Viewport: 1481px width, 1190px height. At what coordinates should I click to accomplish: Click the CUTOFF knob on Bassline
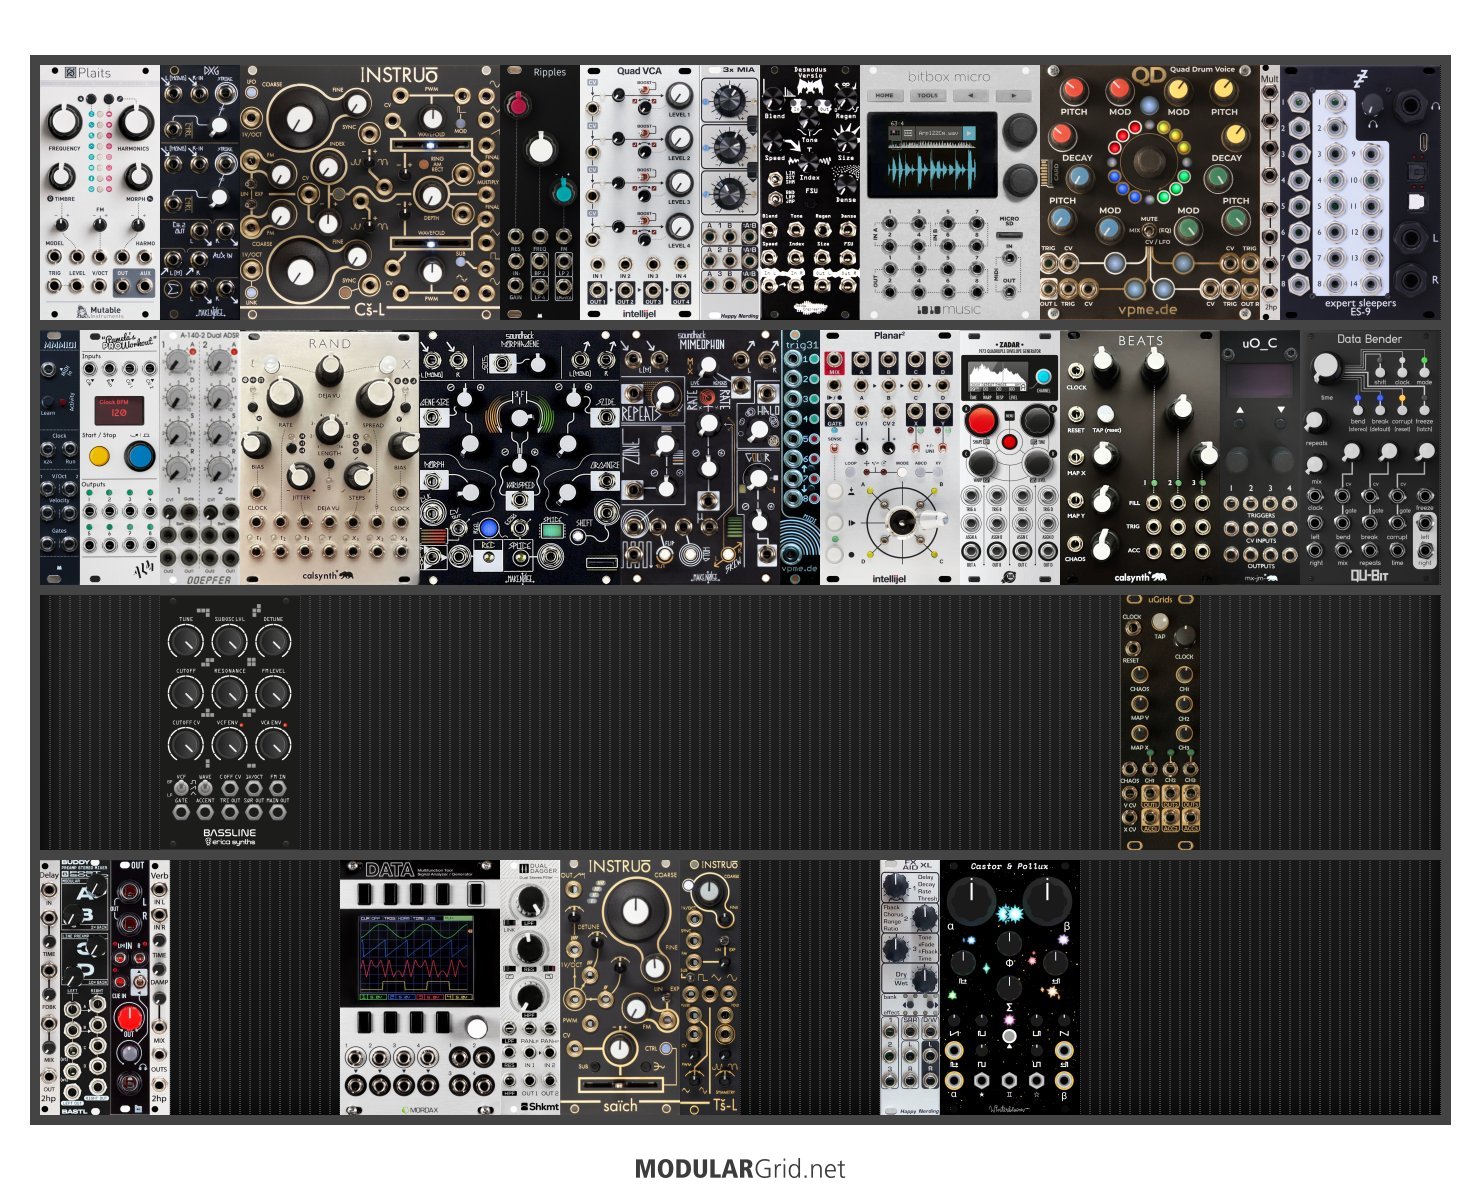[x=186, y=692]
